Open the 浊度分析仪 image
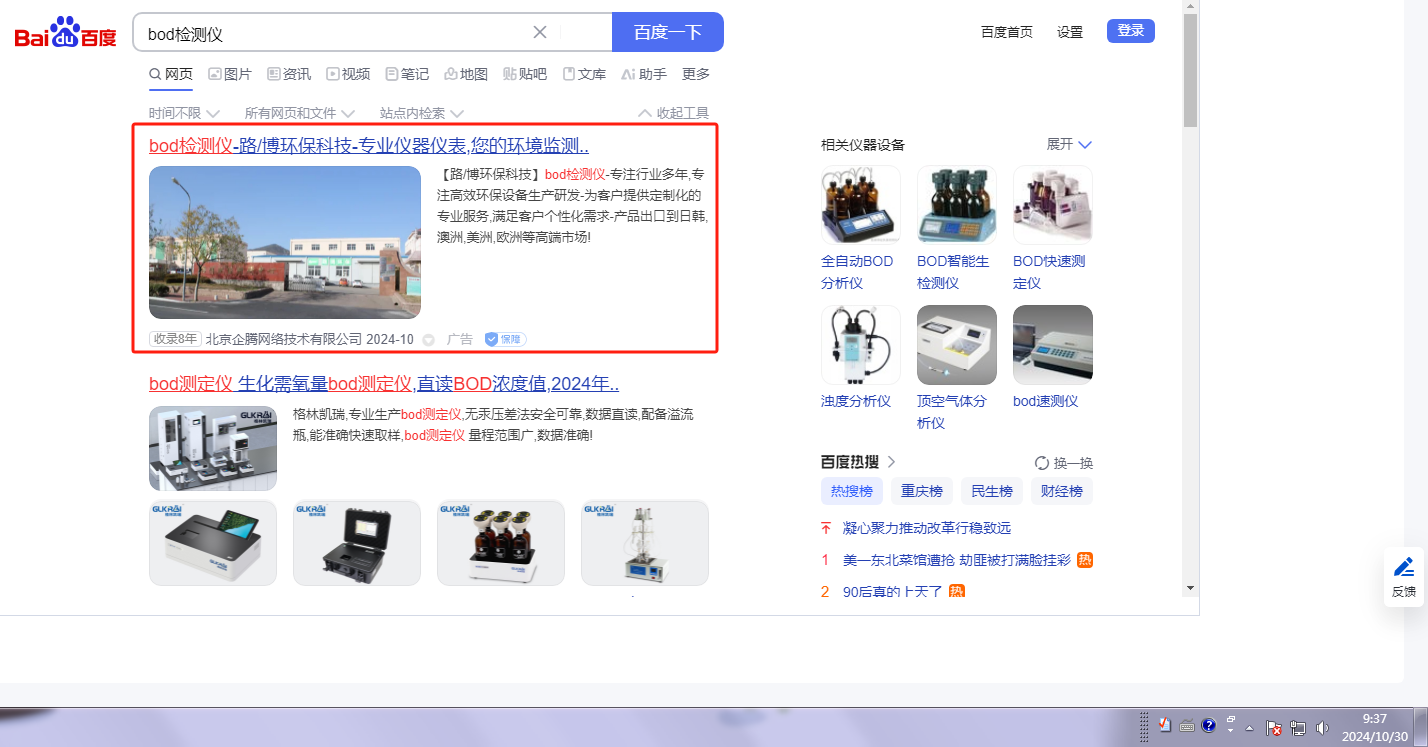The image size is (1428, 747). [861, 345]
